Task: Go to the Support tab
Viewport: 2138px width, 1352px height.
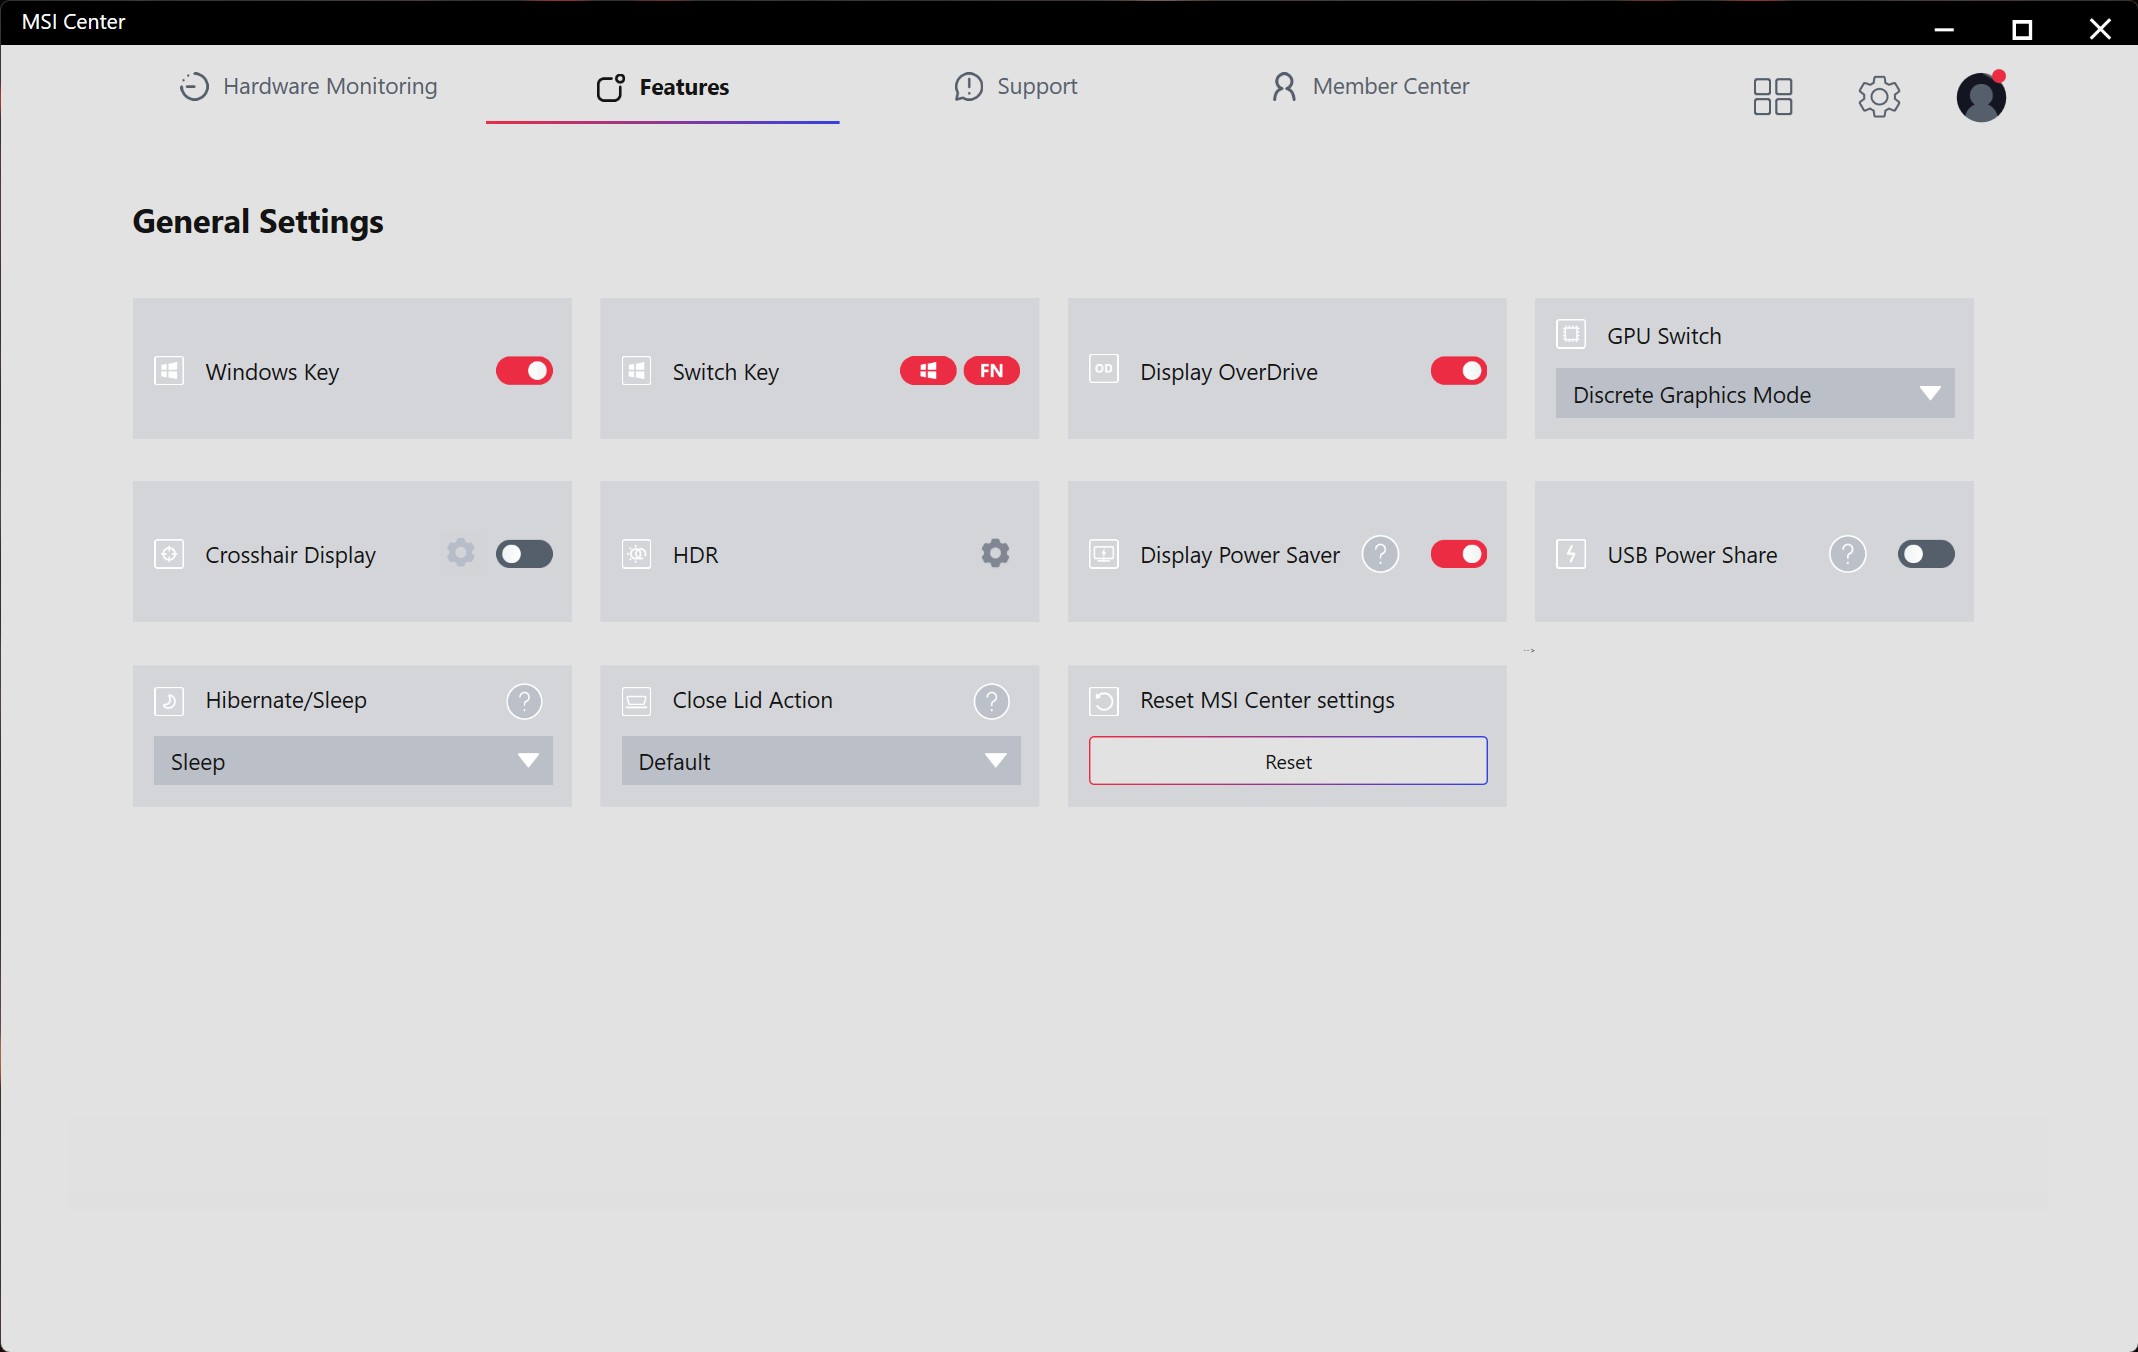Action: tap(1015, 87)
